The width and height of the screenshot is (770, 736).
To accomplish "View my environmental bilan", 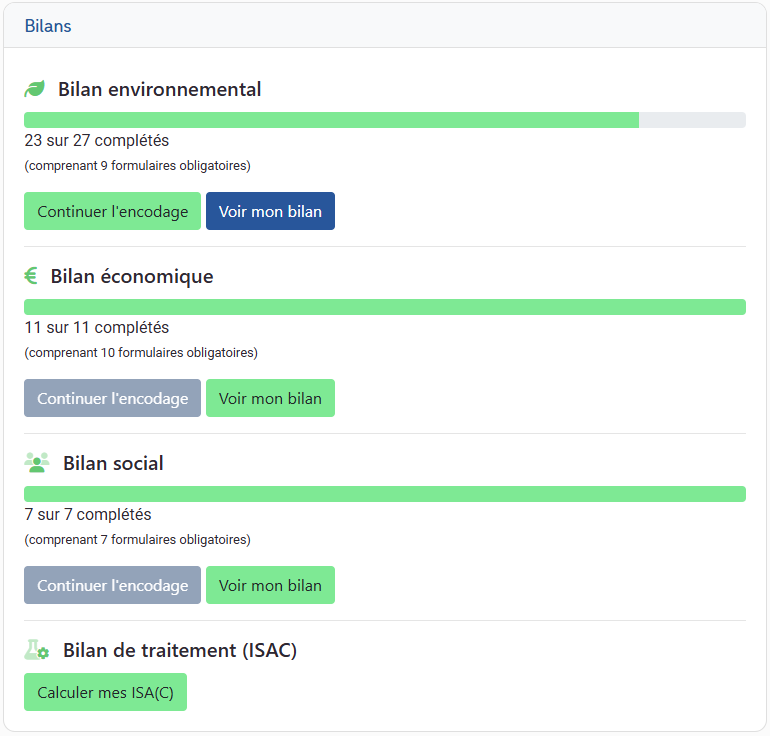I will tap(270, 211).
